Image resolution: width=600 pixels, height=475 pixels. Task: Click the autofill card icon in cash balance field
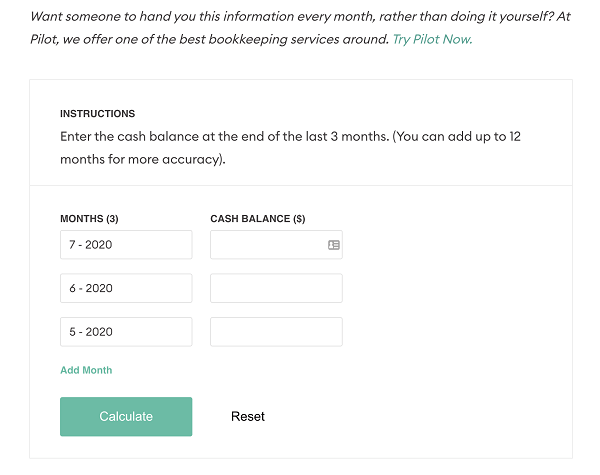(334, 245)
